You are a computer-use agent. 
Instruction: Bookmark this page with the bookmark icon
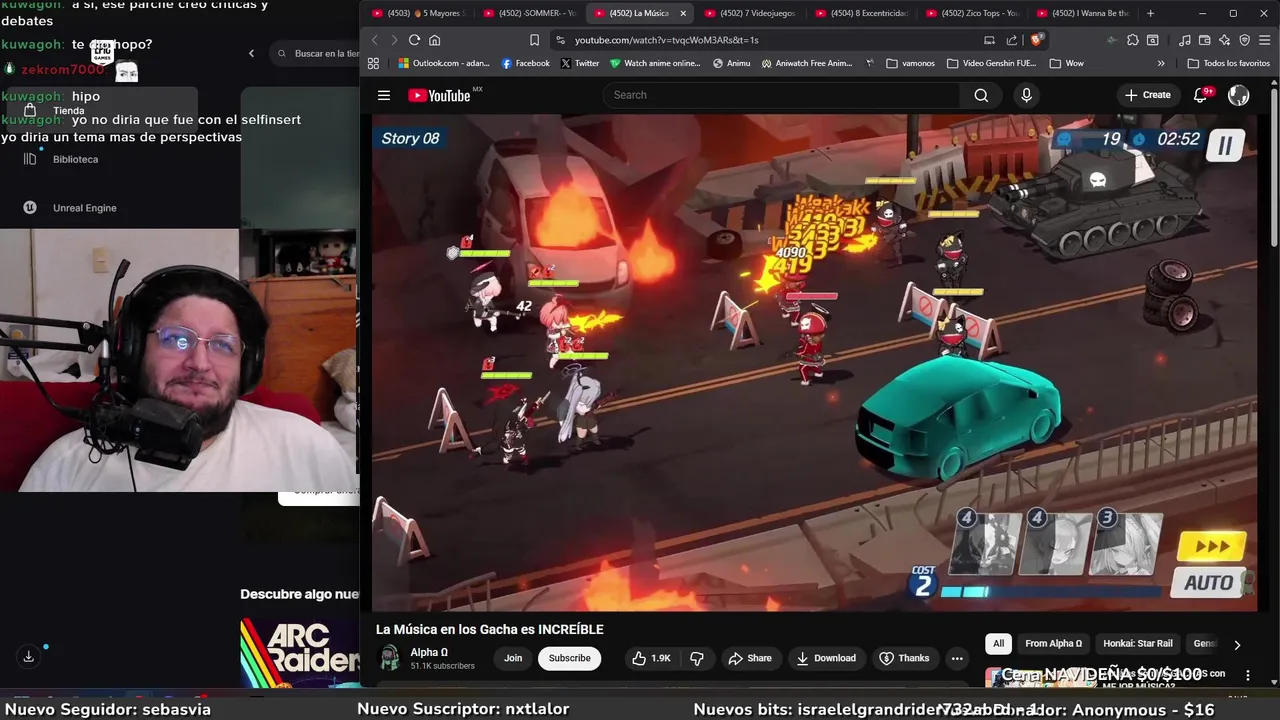click(534, 40)
